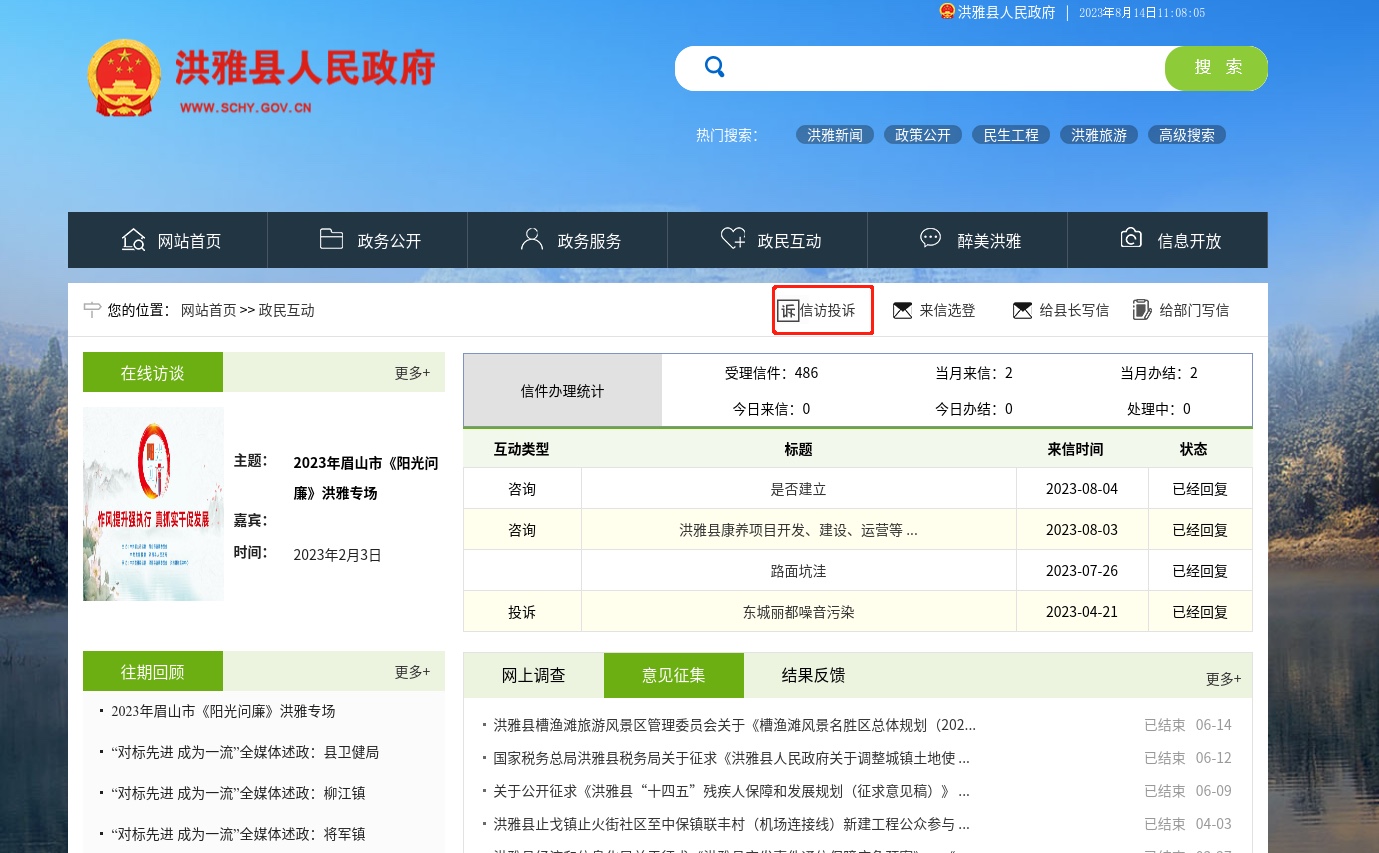Click the document icon beside 给部门写信
1379x853 pixels.
click(1142, 310)
